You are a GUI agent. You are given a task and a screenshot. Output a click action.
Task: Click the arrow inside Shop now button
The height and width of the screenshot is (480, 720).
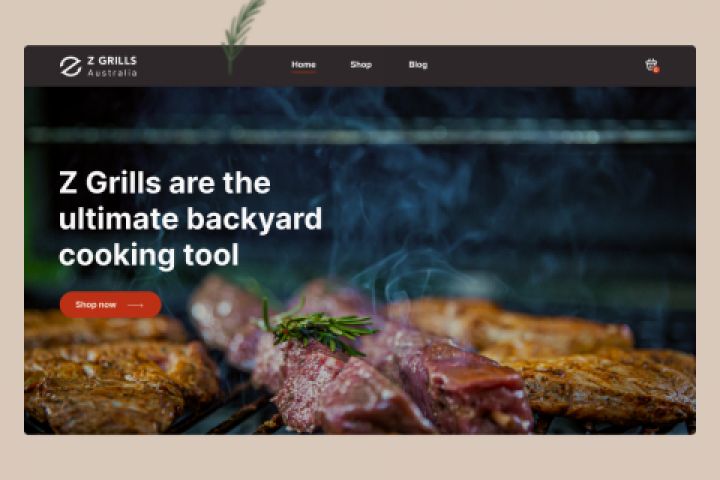[x=135, y=305]
